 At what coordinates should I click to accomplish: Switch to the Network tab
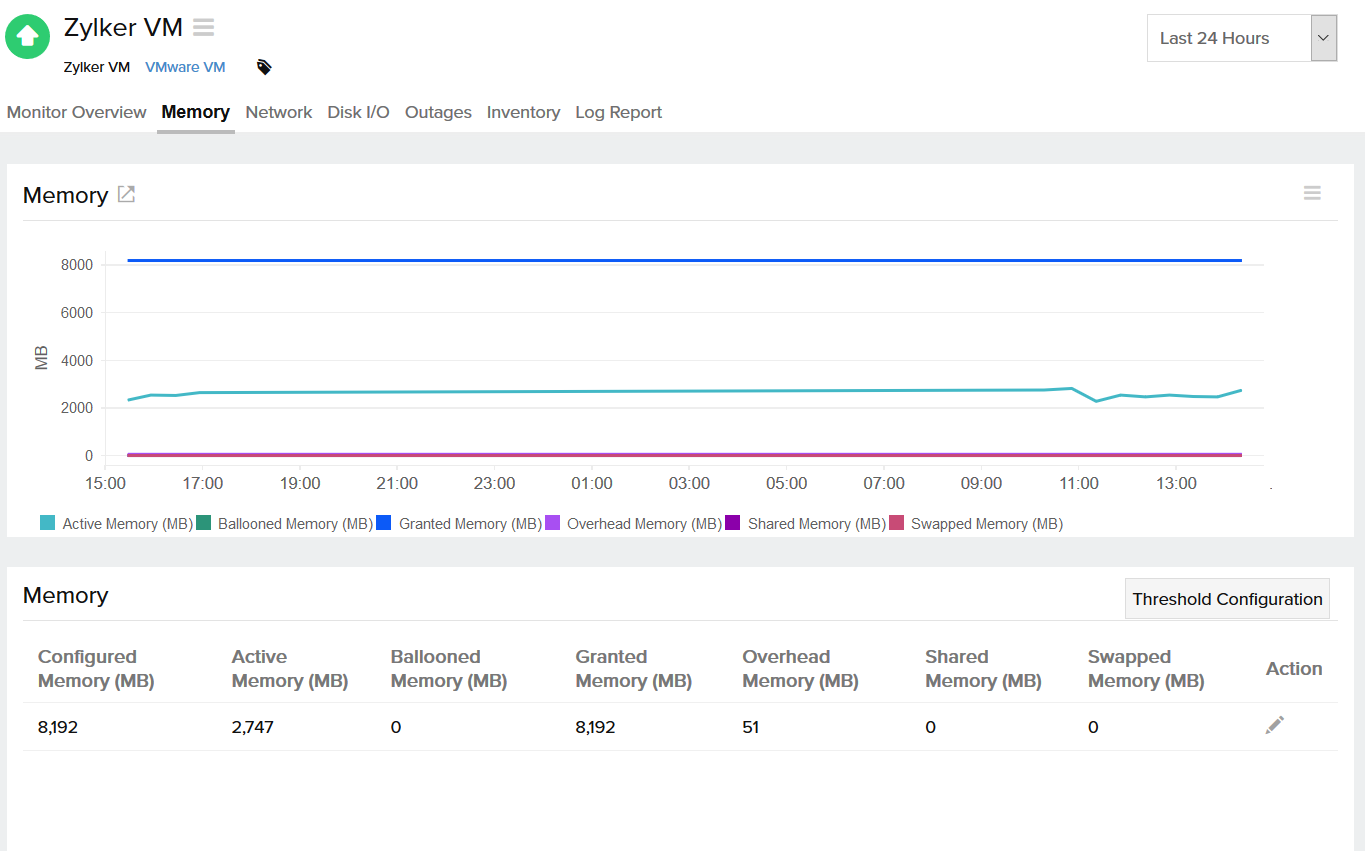point(278,112)
